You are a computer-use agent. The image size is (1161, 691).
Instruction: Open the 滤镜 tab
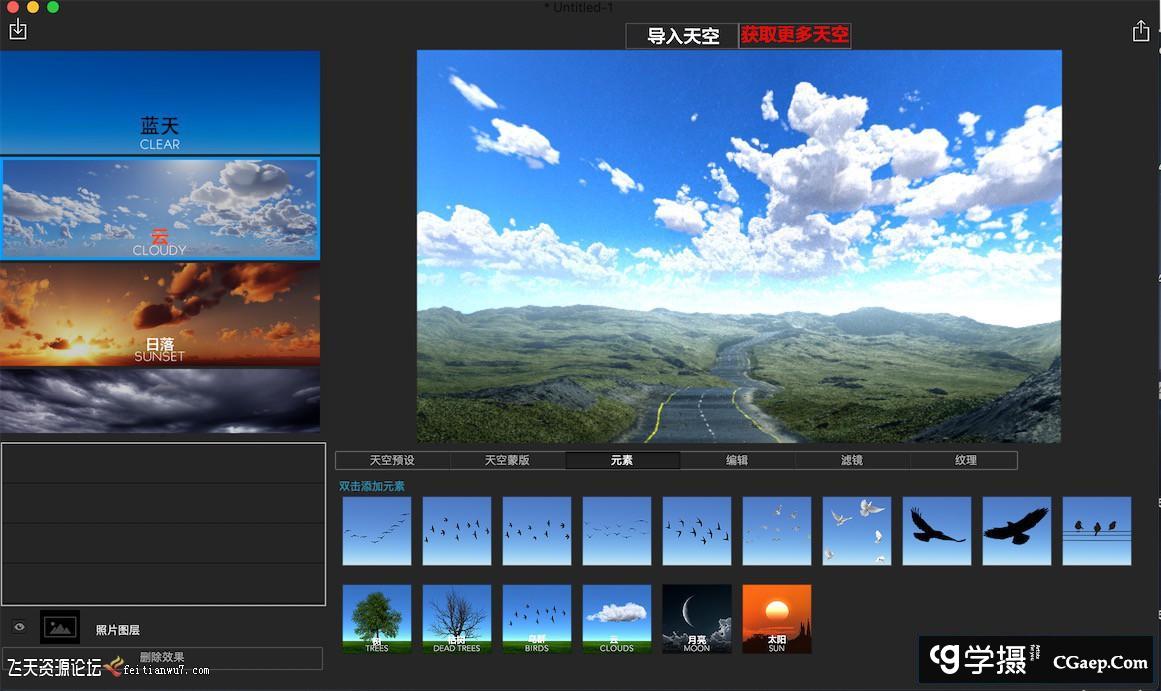click(x=851, y=459)
